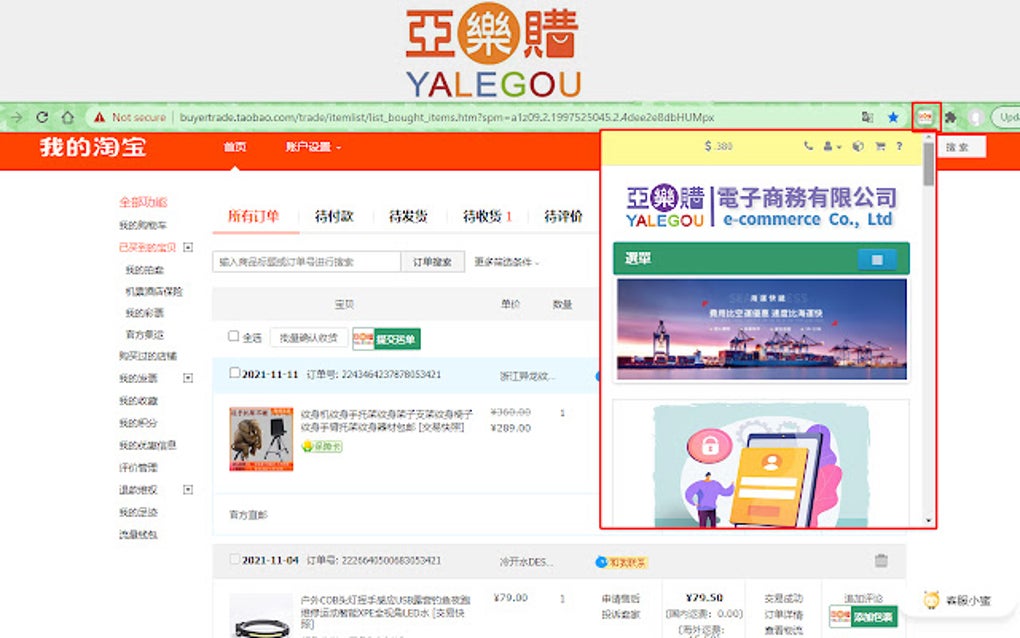Toggle the blue menu button in green bar

tap(877, 259)
